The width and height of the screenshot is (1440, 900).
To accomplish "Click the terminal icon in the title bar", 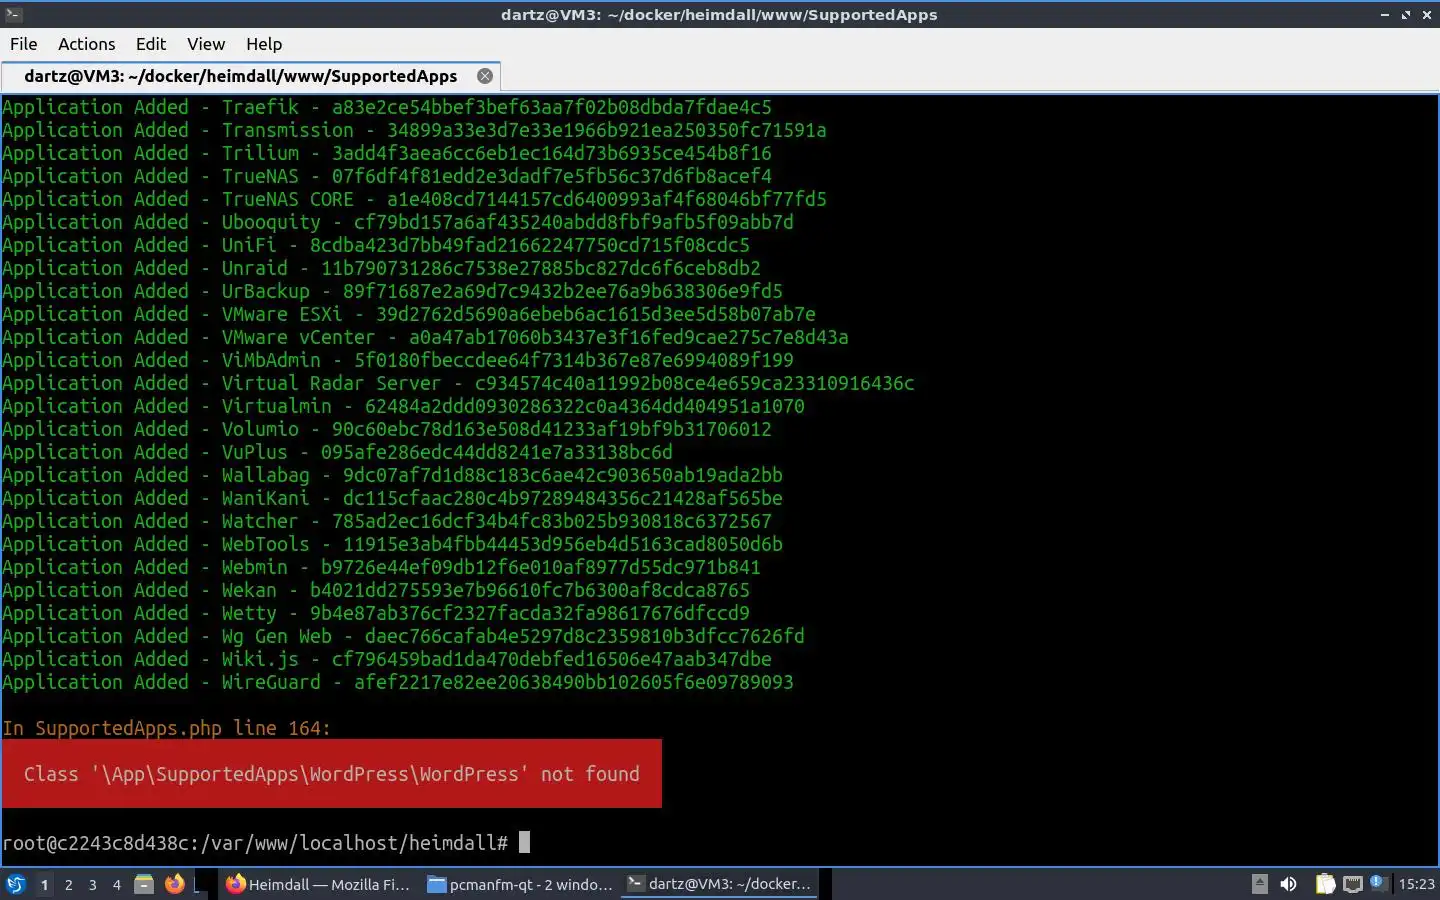I will [x=13, y=14].
